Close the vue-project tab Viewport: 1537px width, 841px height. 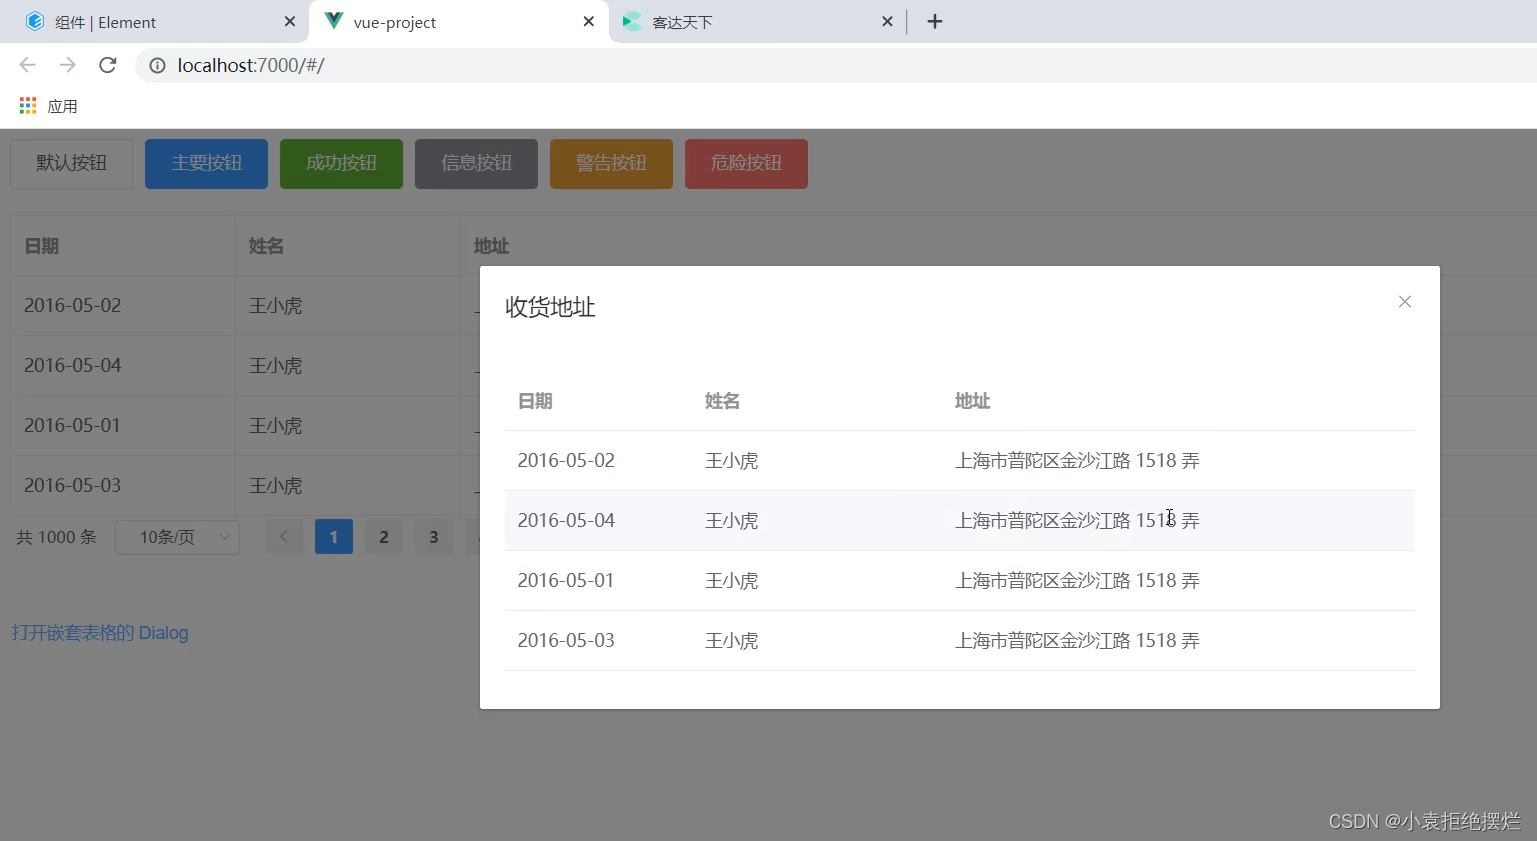point(589,21)
